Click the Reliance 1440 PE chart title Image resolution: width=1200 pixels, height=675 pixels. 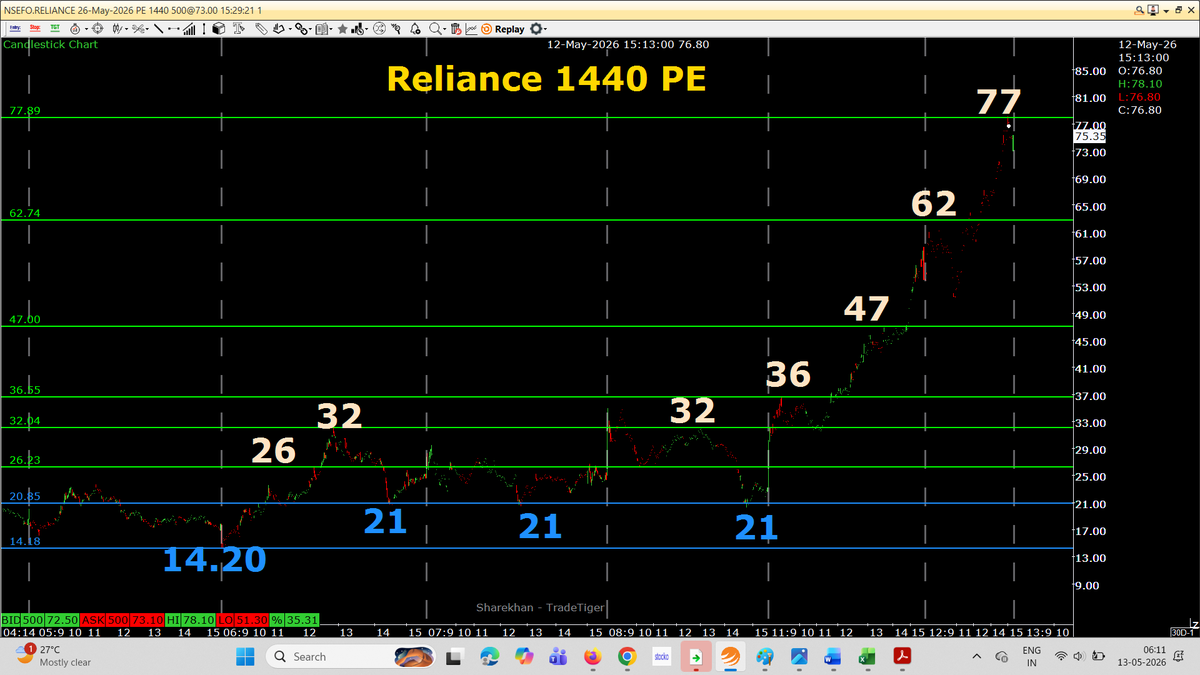point(546,78)
